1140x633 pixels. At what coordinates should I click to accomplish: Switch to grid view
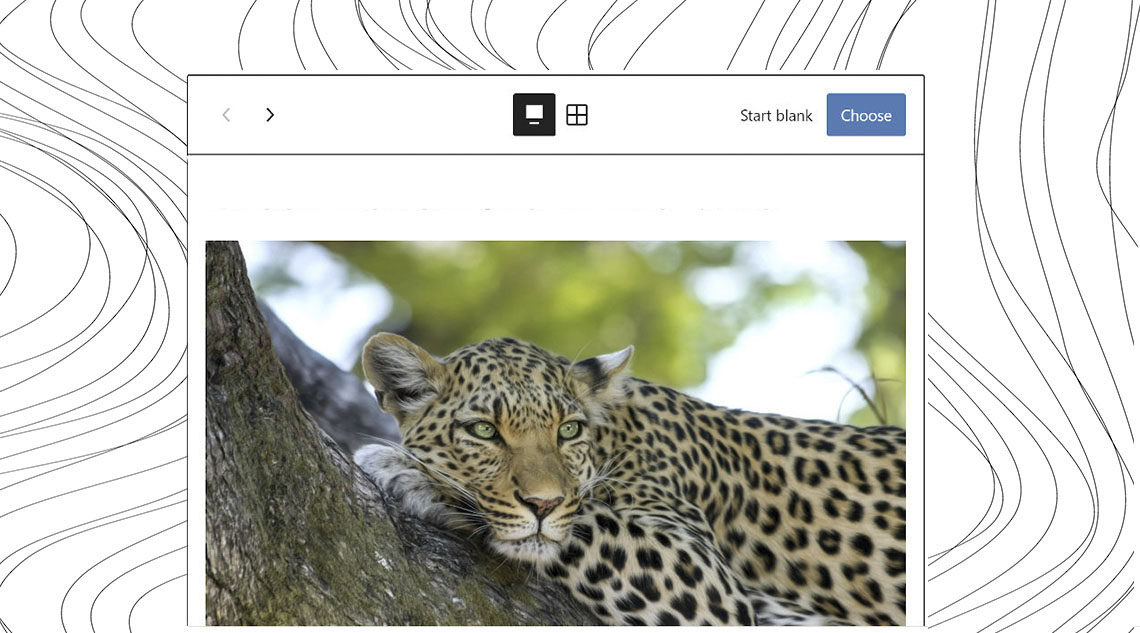pyautogui.click(x=577, y=115)
